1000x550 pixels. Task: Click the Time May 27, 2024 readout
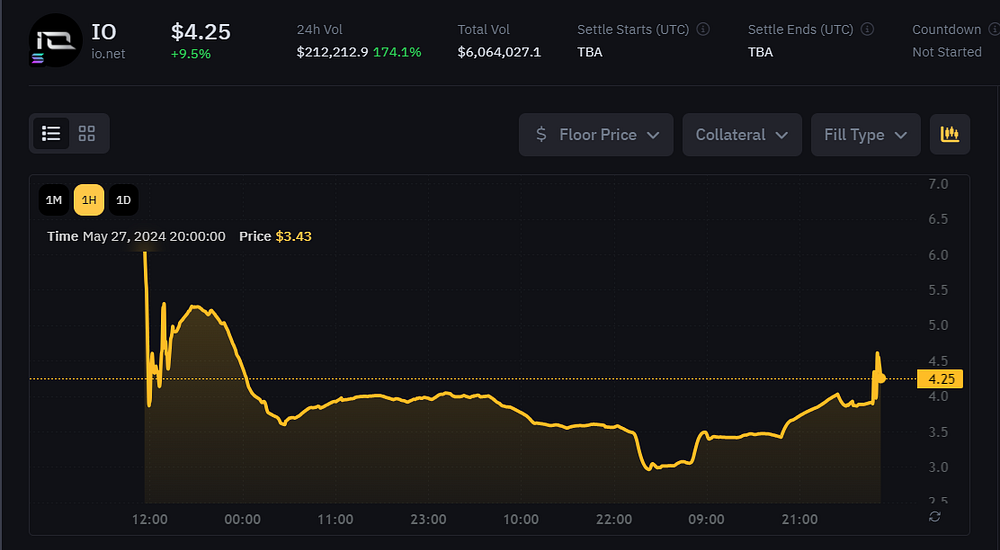(136, 236)
